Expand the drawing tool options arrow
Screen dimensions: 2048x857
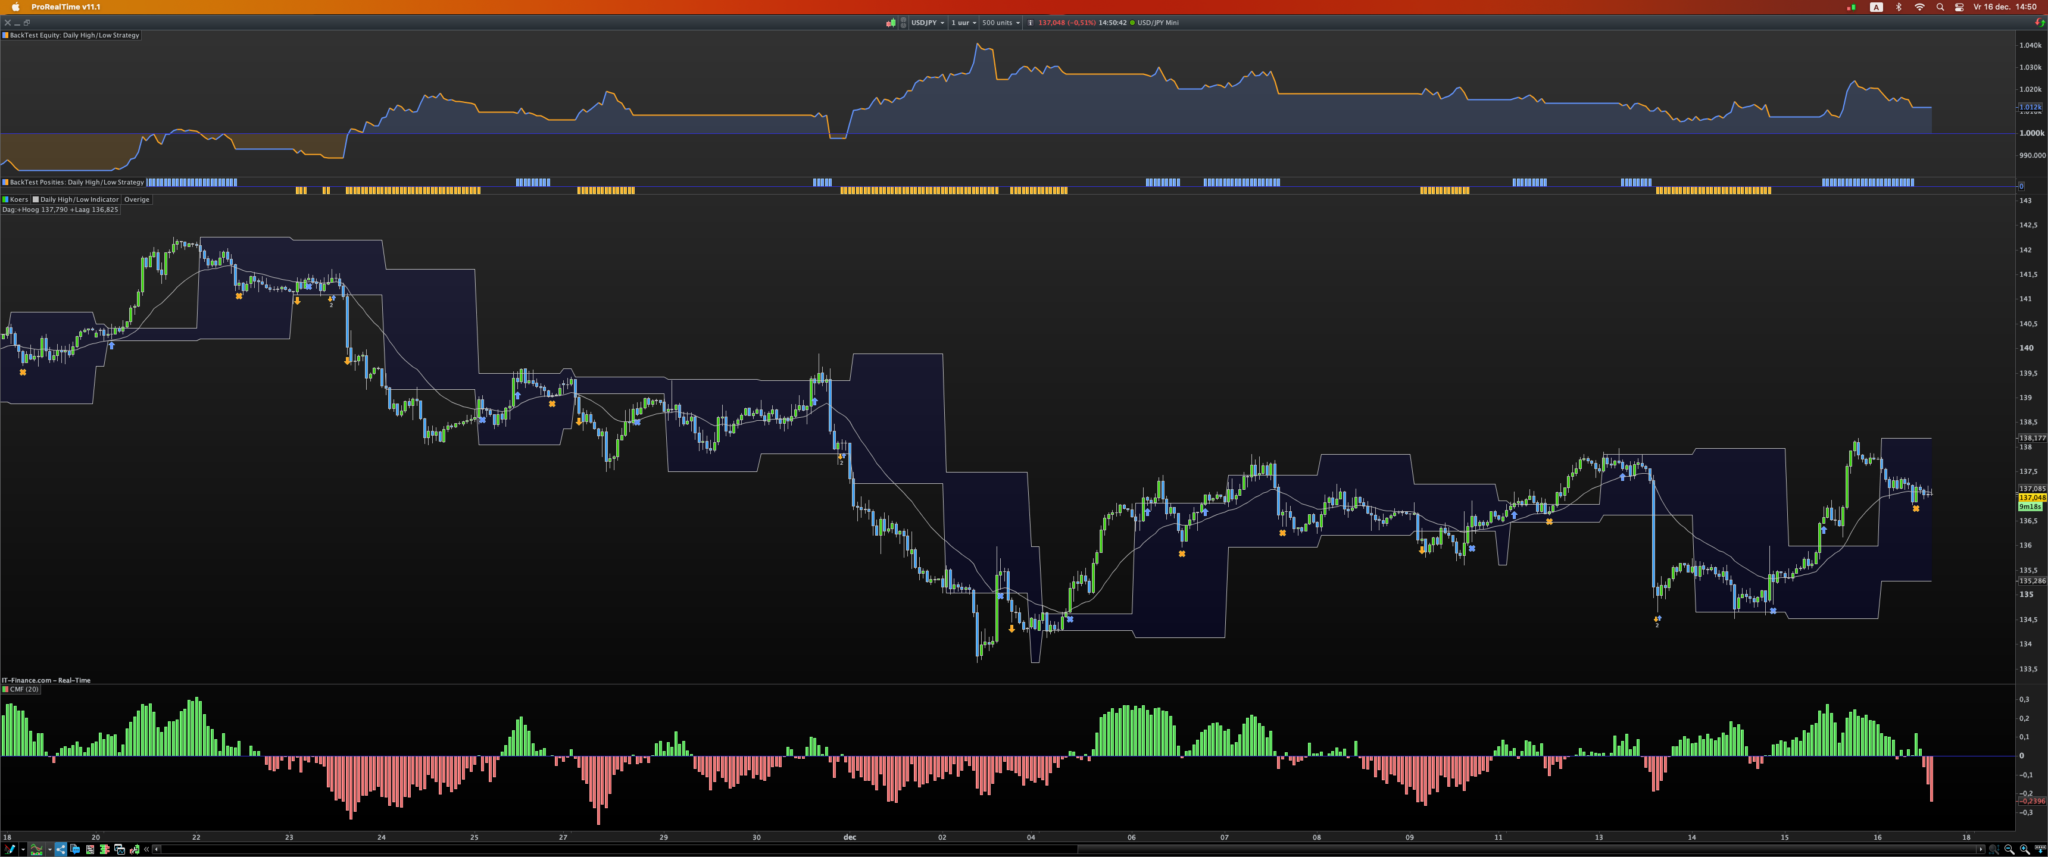[23, 849]
